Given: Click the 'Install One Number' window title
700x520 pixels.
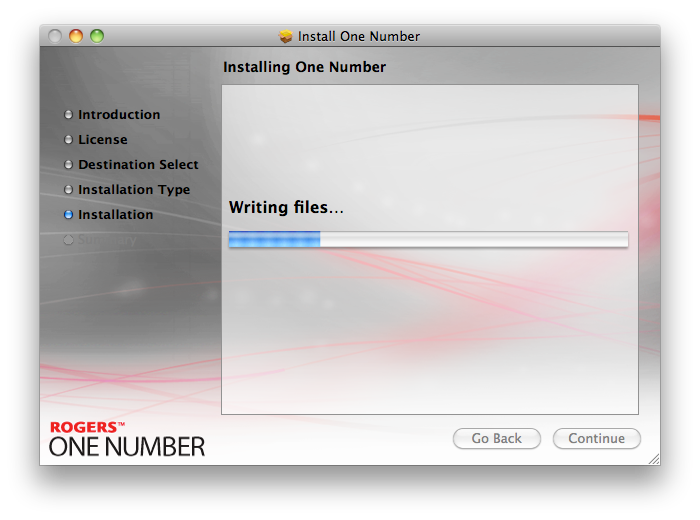Looking at the screenshot, I should 359,36.
